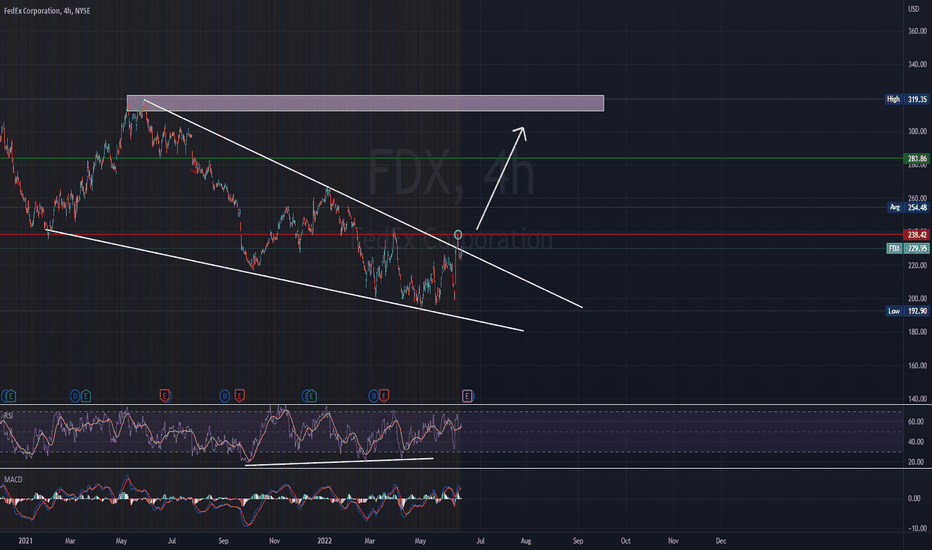Click the green 283.86 price level label
The height and width of the screenshot is (550, 932).
pos(917,159)
